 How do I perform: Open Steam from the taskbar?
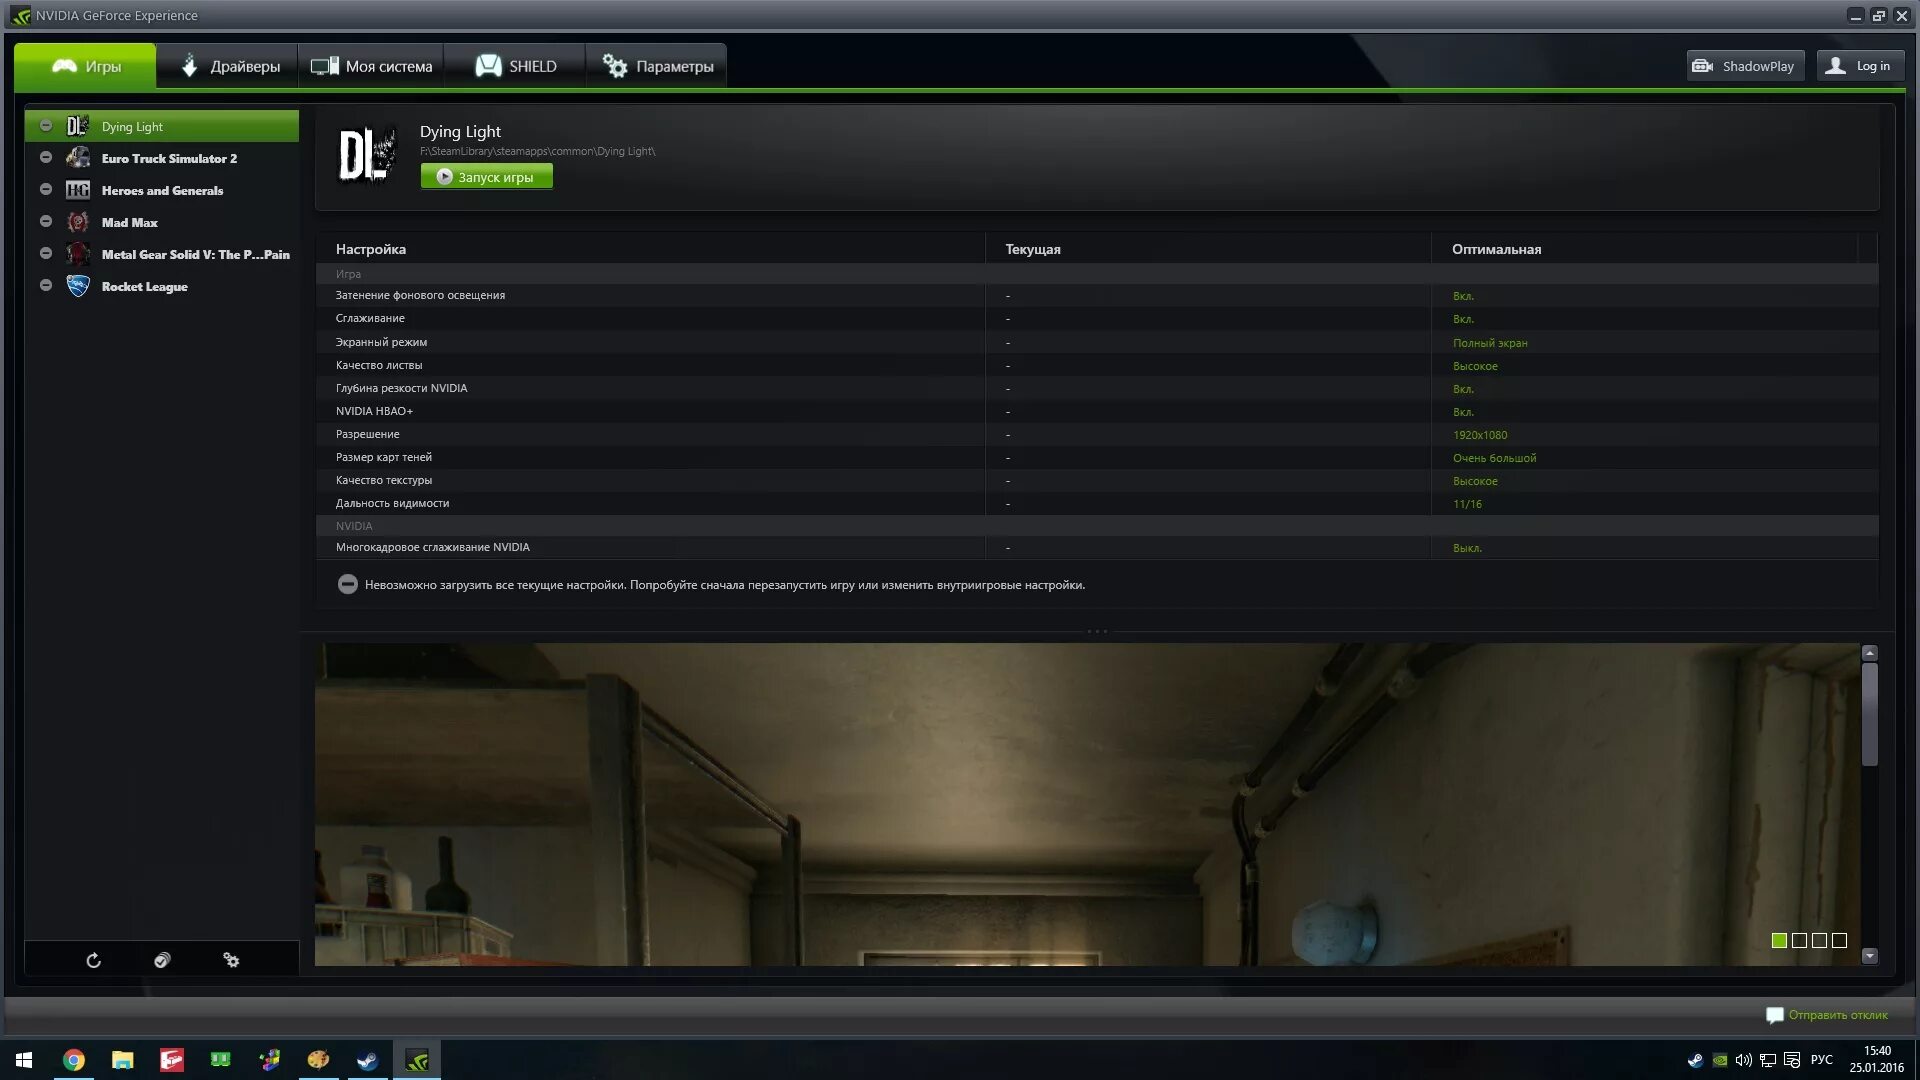point(367,1060)
